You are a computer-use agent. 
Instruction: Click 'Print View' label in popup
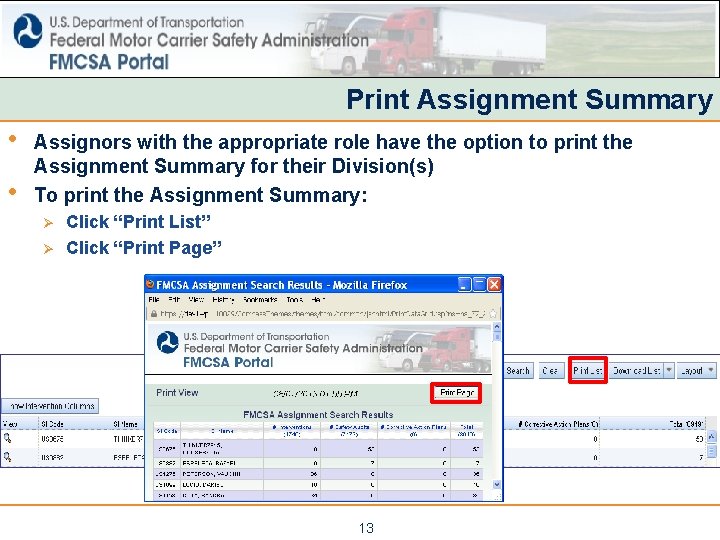177,393
